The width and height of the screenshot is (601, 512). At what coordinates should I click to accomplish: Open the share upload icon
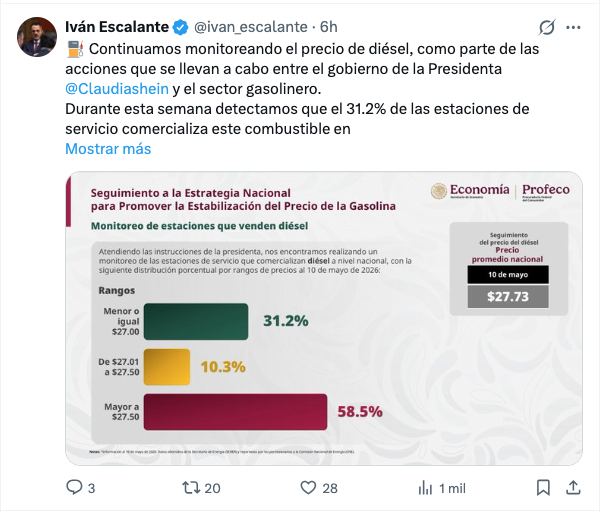click(573, 487)
